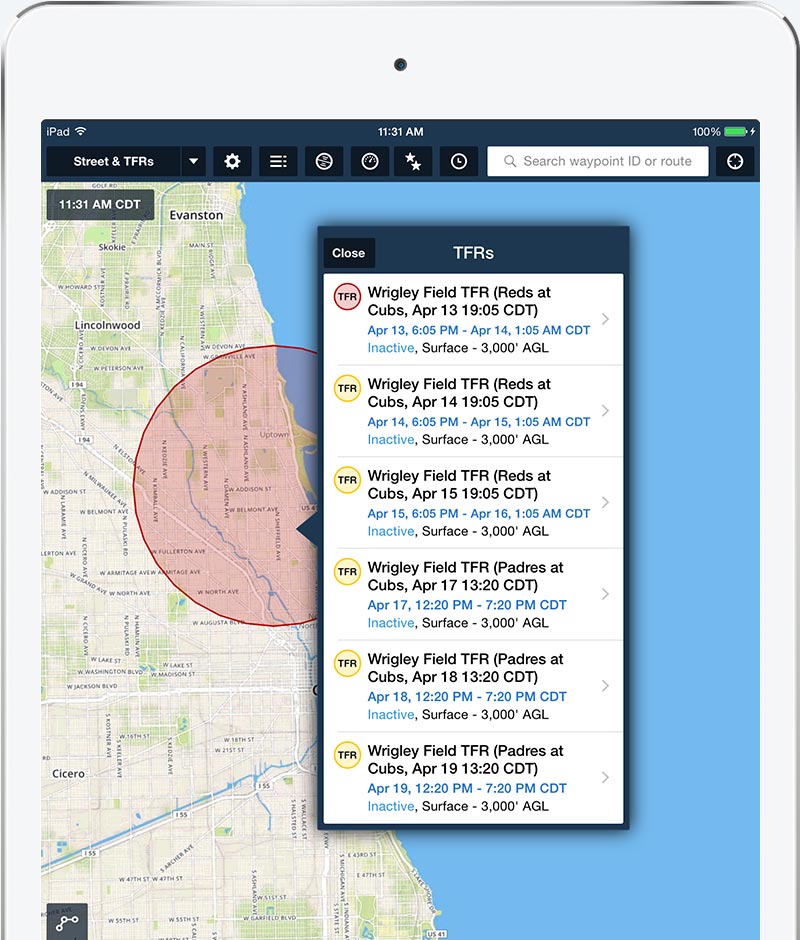Tap the yellow TFR badge for Apr 17 entry
The width and height of the screenshot is (800, 940).
pos(347,572)
